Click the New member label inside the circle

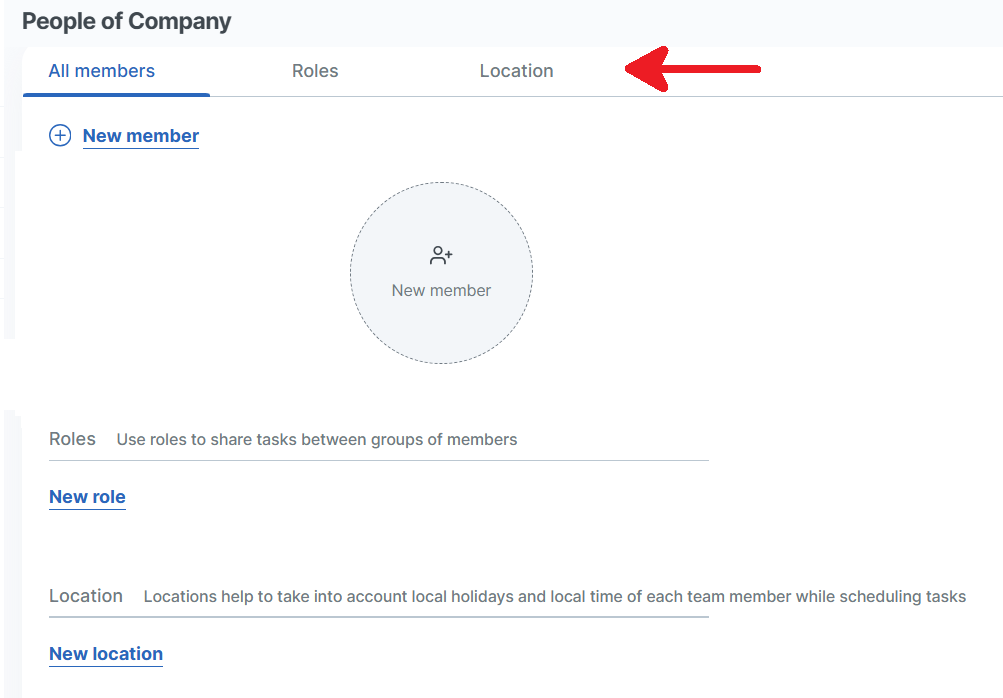(x=441, y=291)
